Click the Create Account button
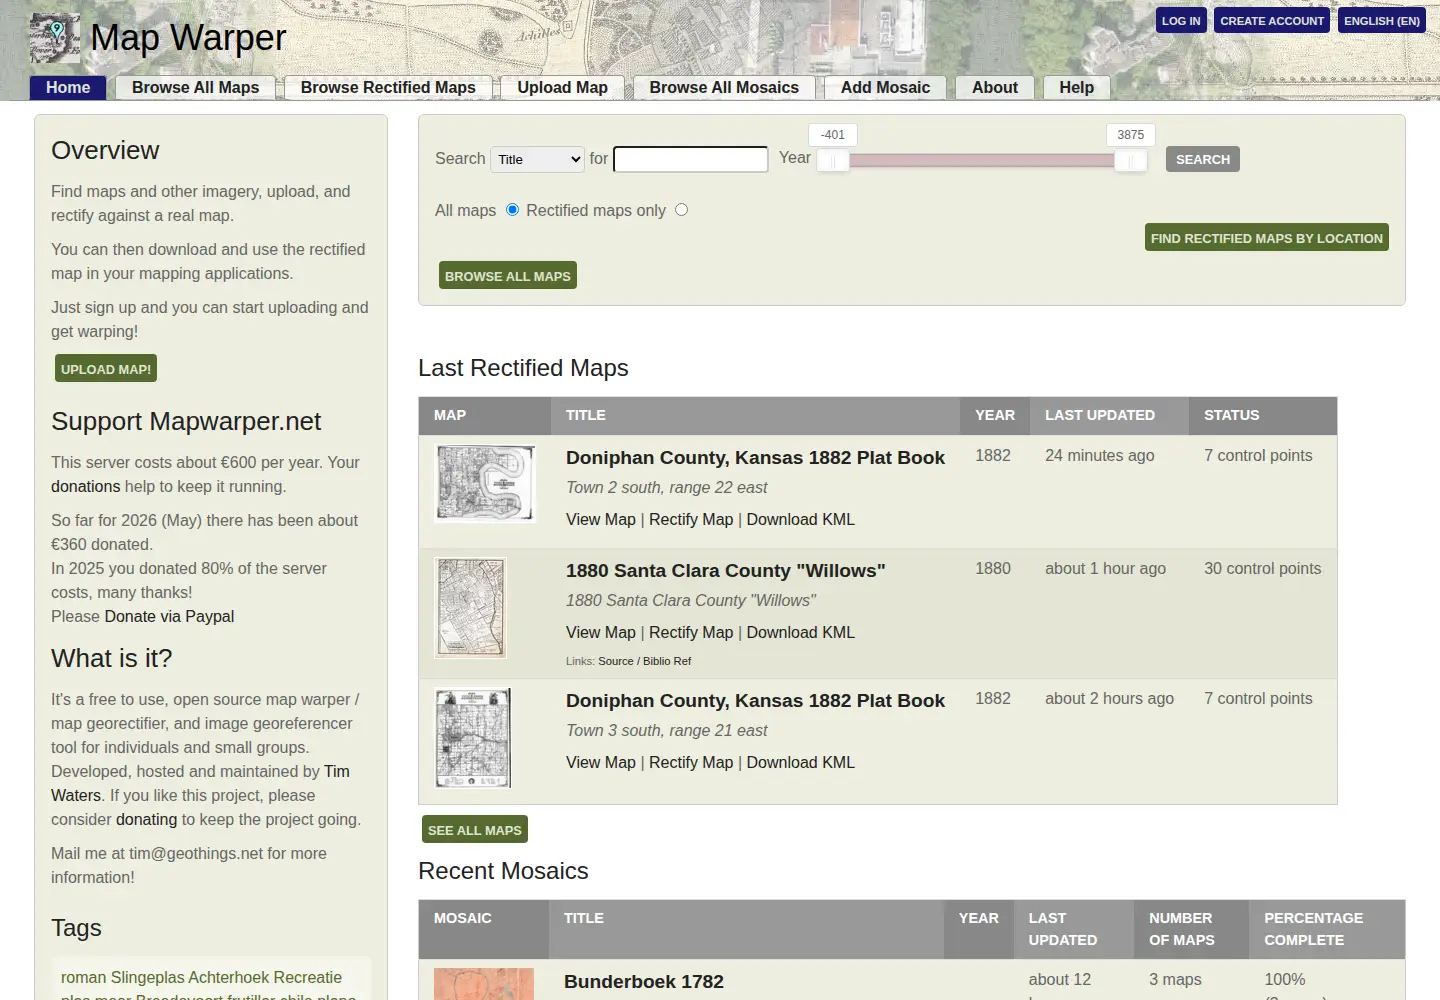 (x=1272, y=21)
